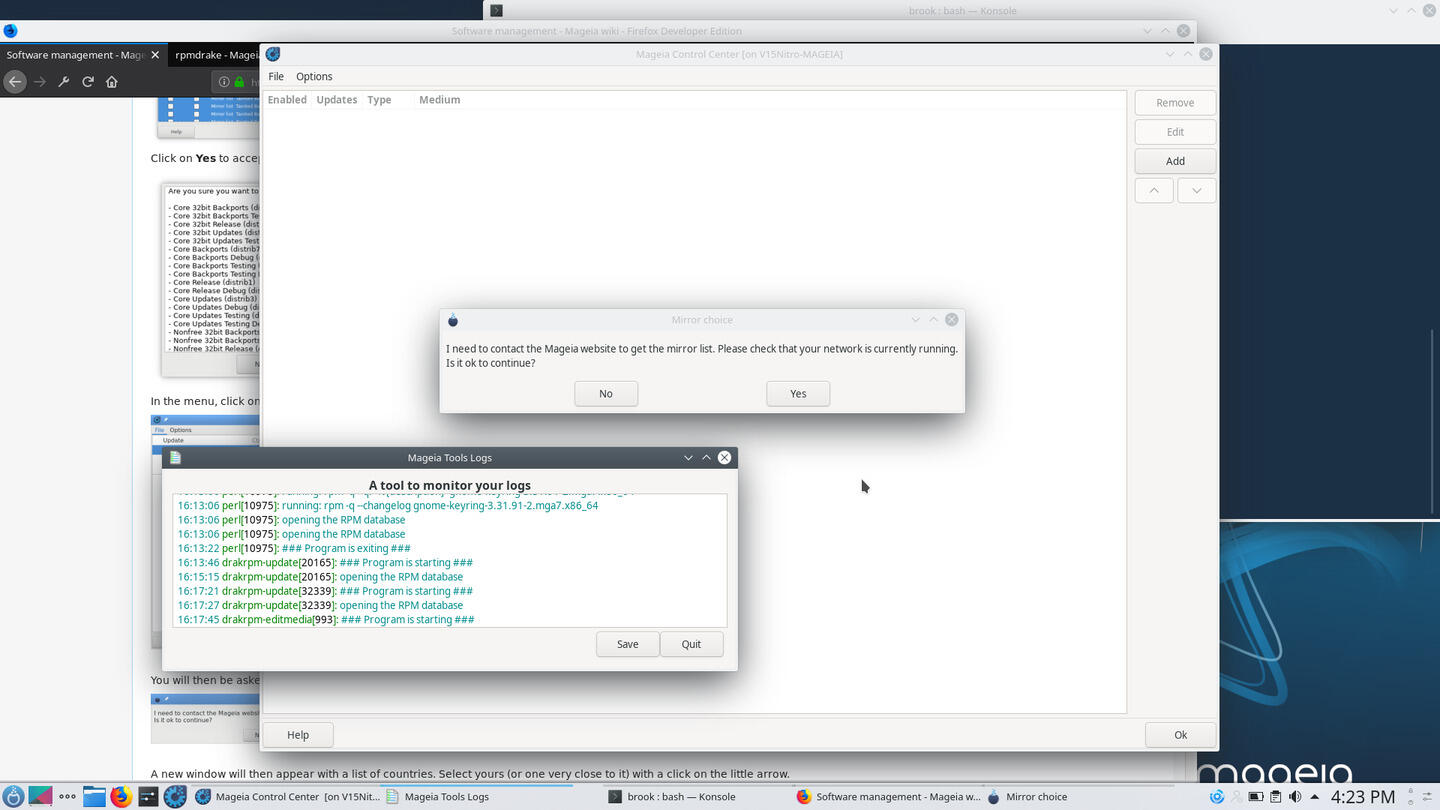The height and width of the screenshot is (810, 1440).
Task: Launch Mageia Control Center from the taskbar launcher
Action: click(175, 797)
